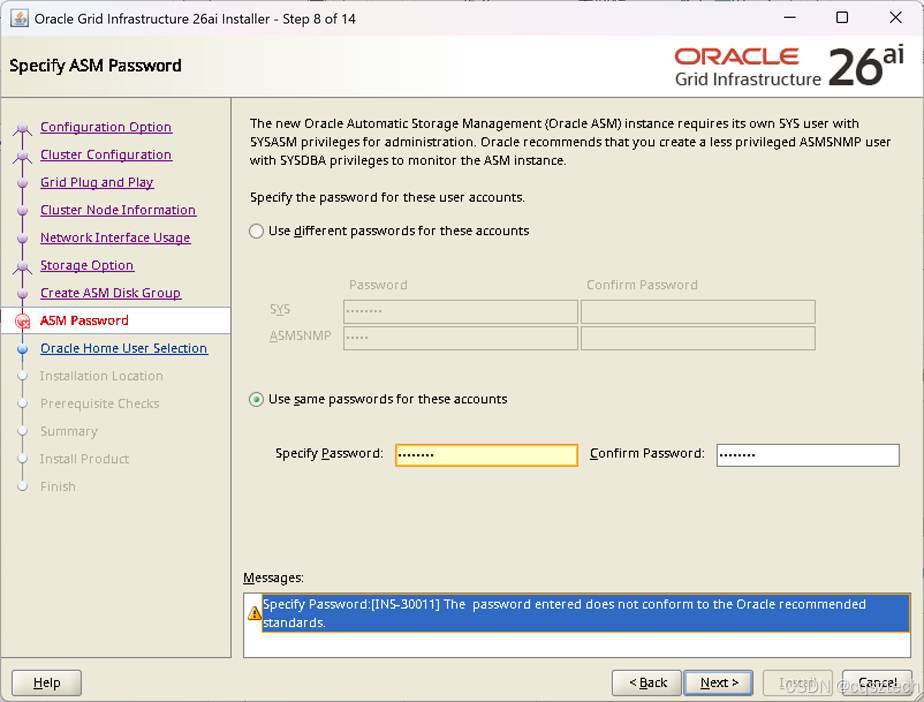Minimize the installer window
Screen dimensions: 924x702
[x=790, y=18]
